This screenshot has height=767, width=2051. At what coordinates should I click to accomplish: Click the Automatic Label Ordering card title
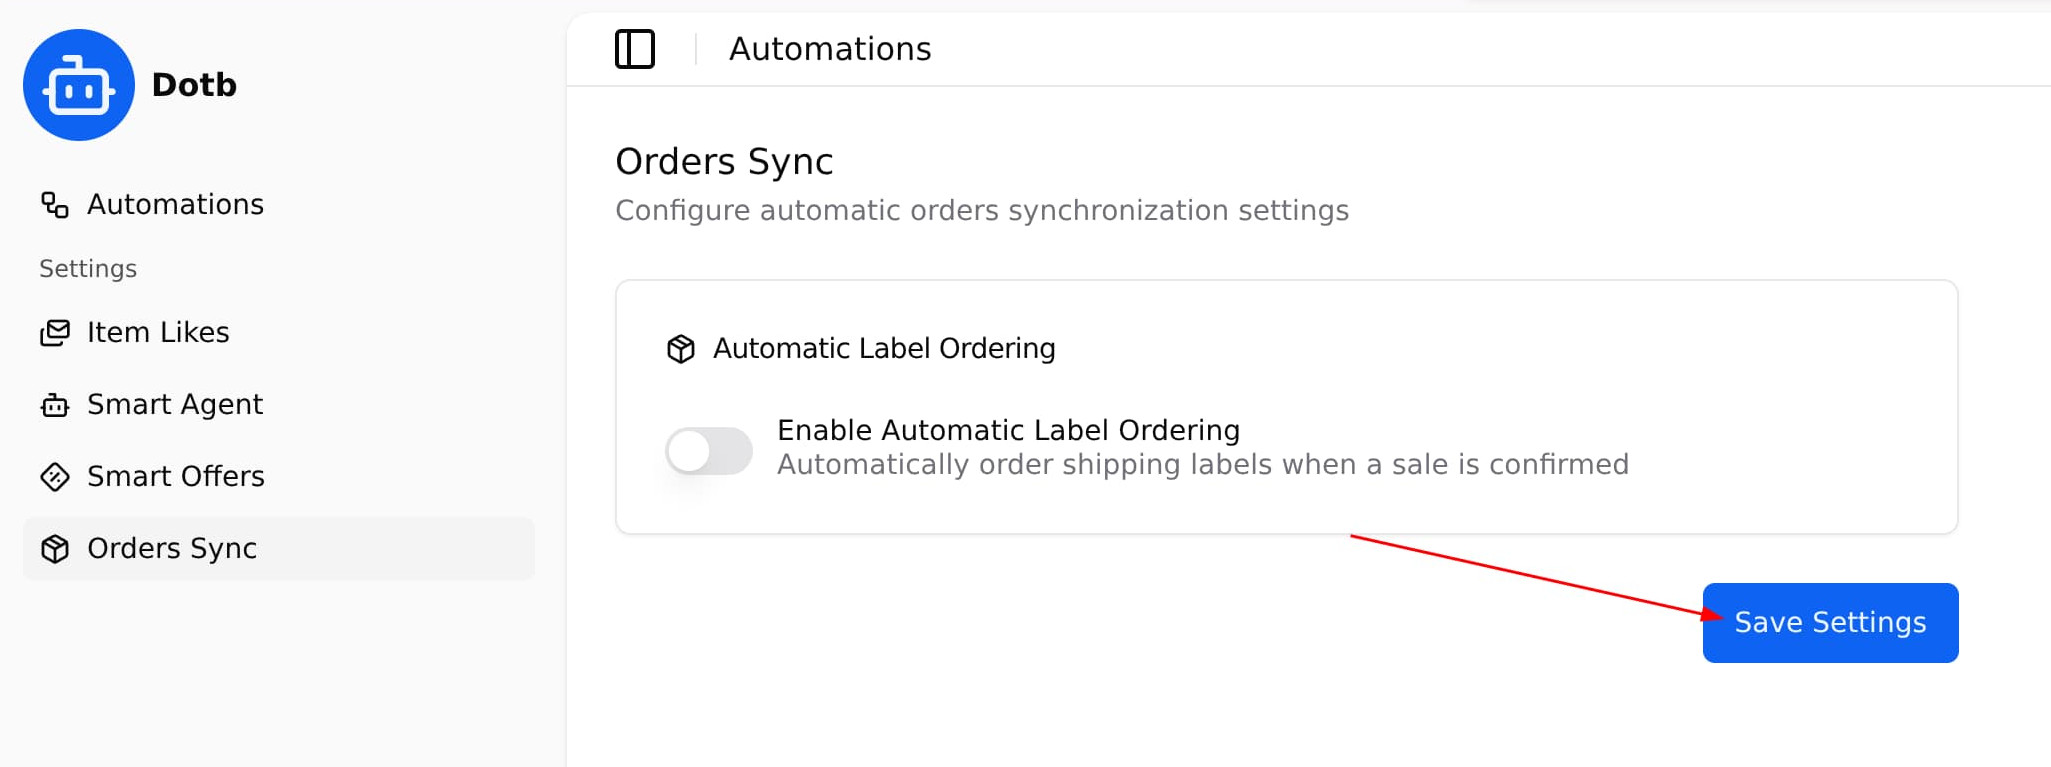[x=884, y=349]
